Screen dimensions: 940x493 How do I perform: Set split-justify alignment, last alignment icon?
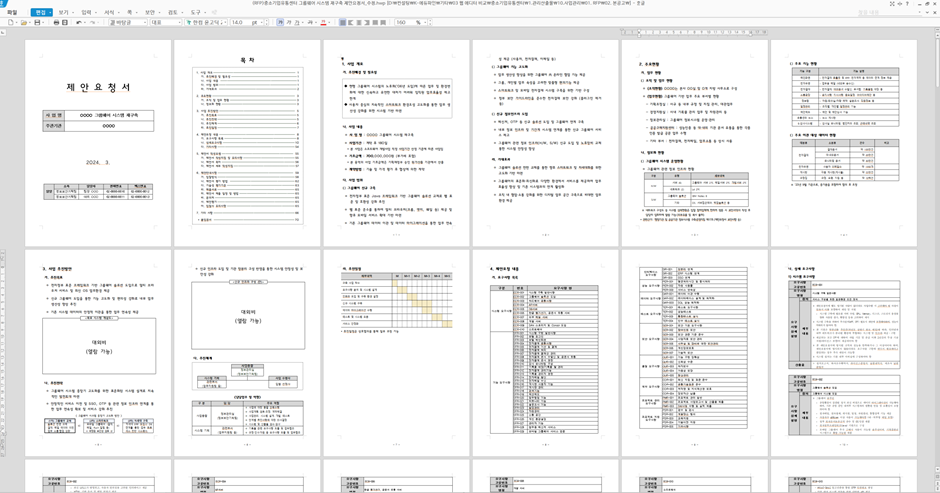pos(383,22)
